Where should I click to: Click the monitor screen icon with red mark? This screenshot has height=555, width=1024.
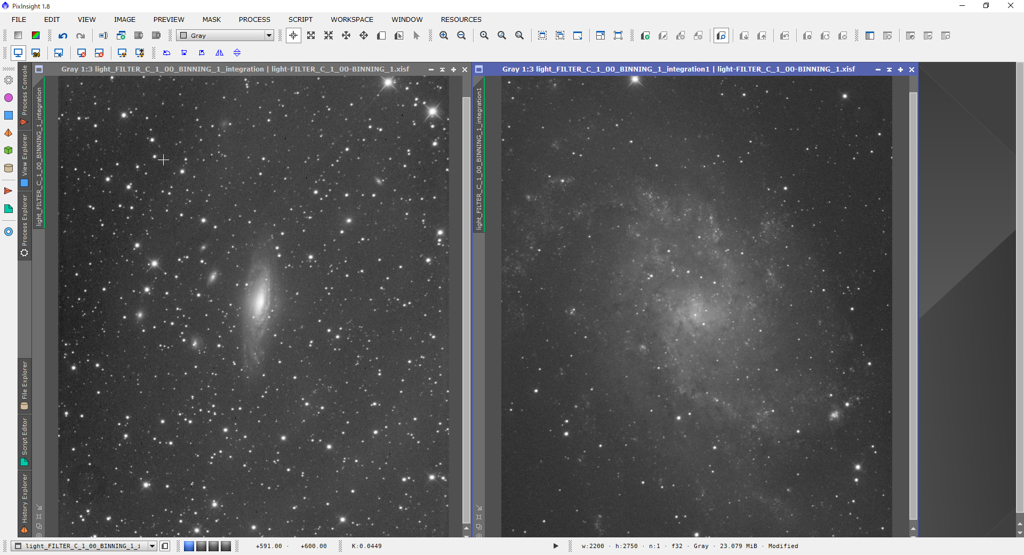pyautogui.click(x=82, y=53)
